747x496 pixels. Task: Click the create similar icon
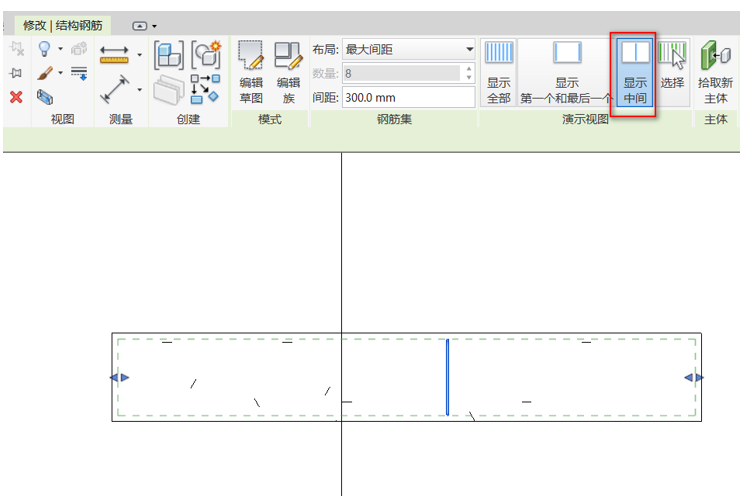point(205,89)
